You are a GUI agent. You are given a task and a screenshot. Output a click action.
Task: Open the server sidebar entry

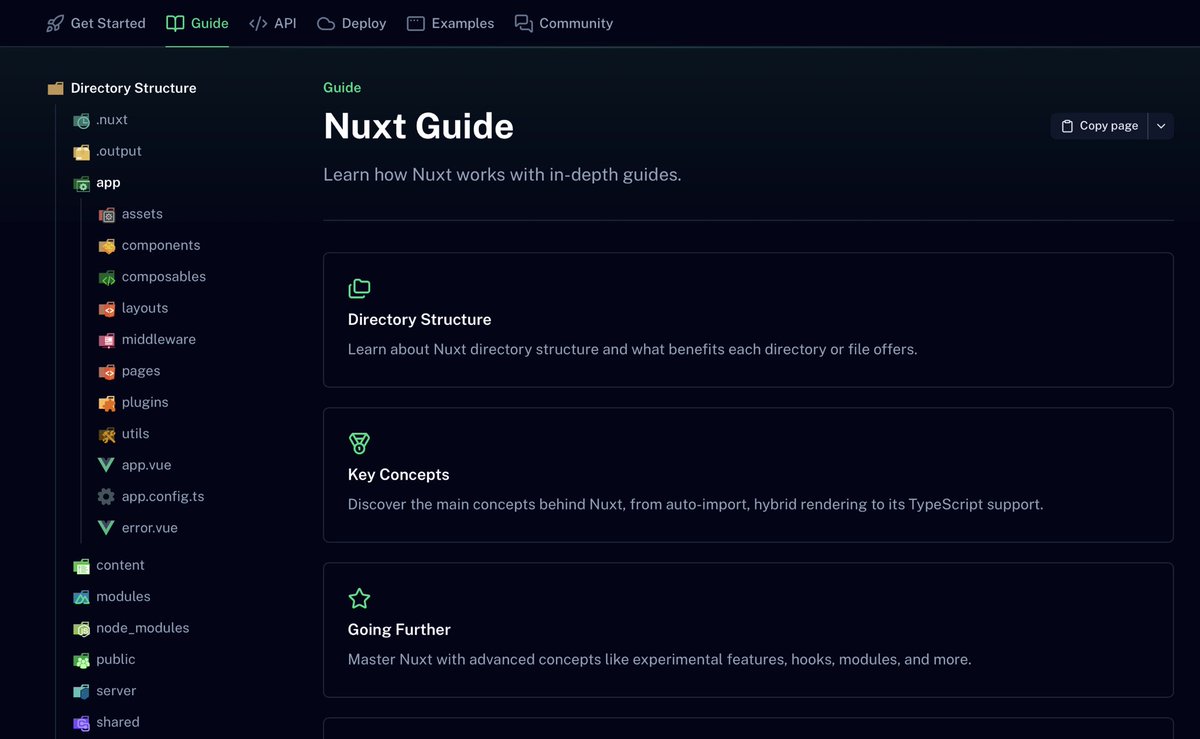116,691
